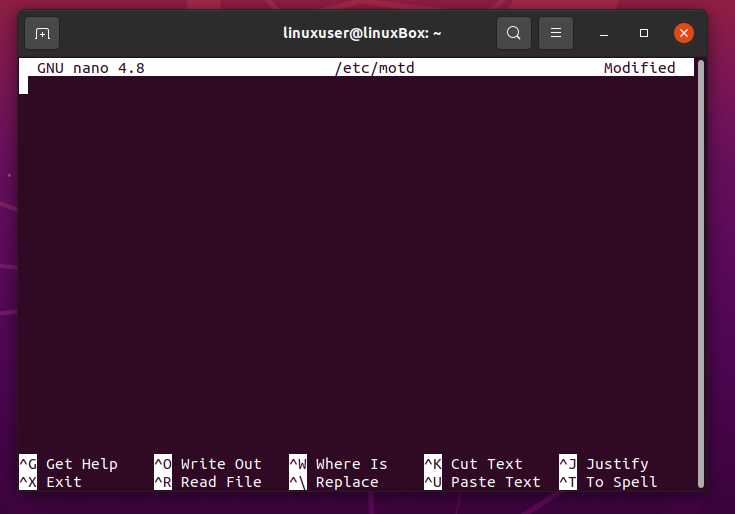This screenshot has width=735, height=514.
Task: Click the Get Help shortcut
Action: [x=81, y=464]
